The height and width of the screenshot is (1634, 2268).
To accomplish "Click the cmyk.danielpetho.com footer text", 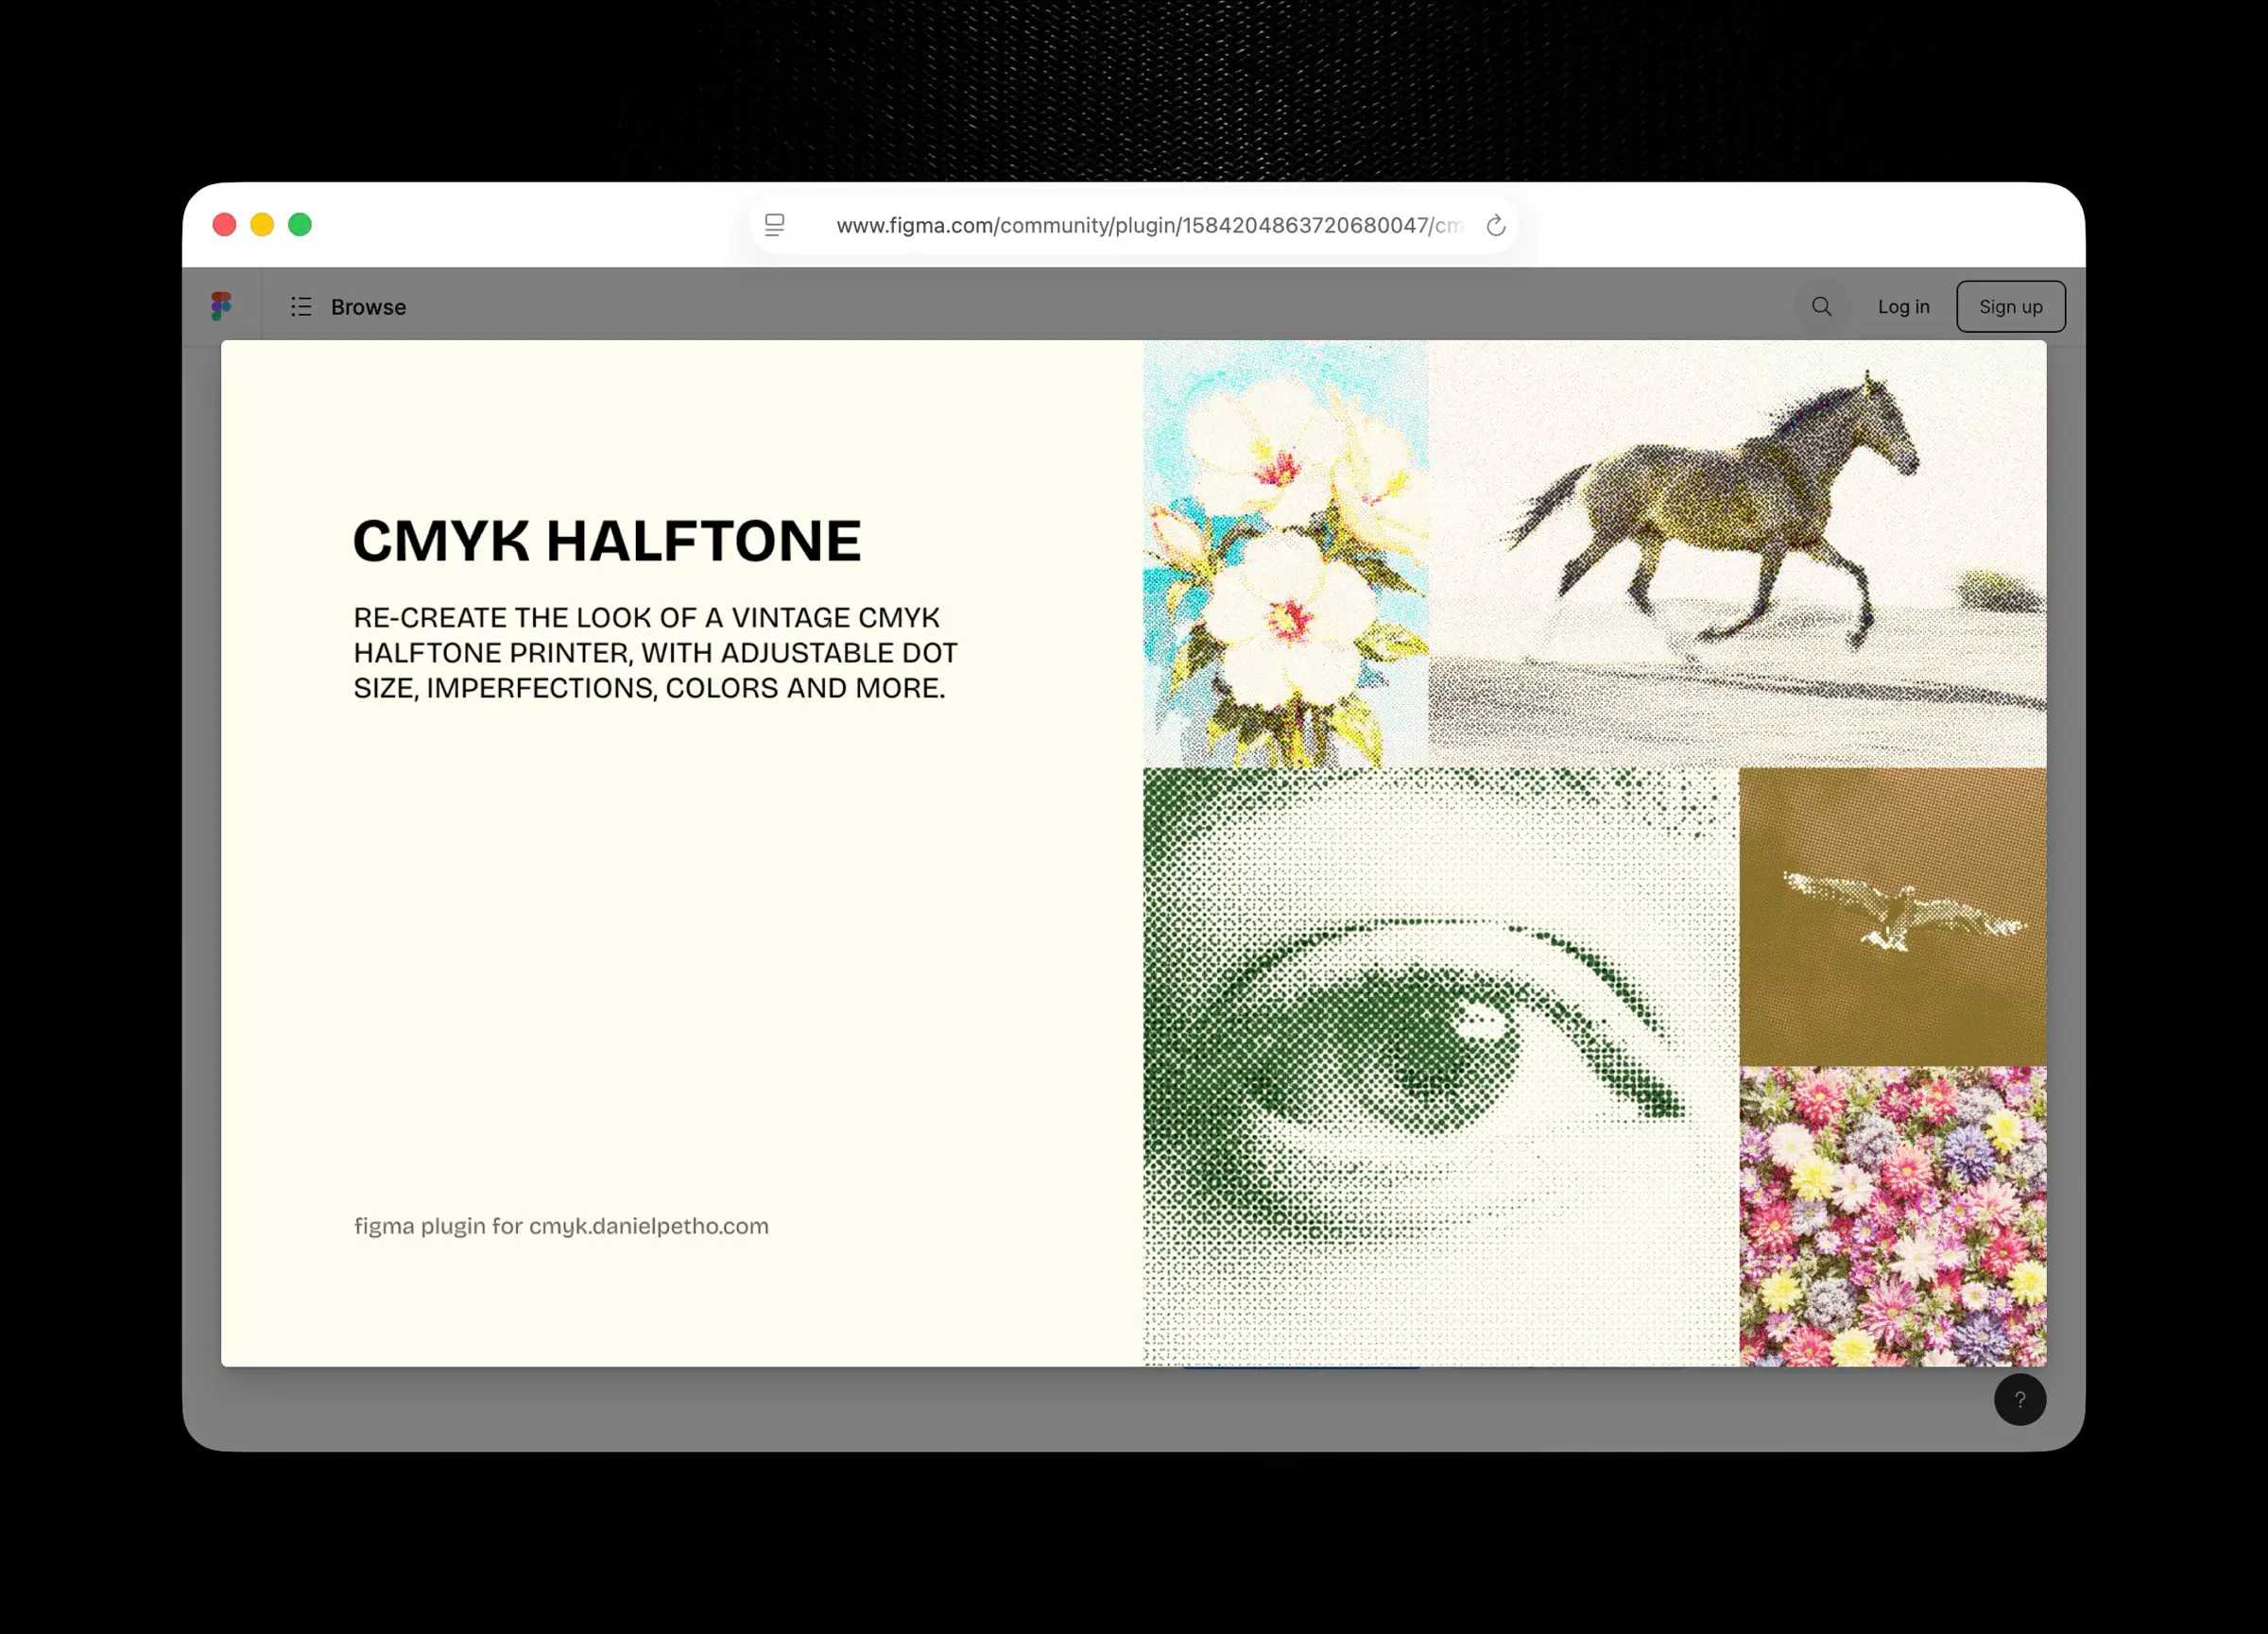I will pos(561,1226).
